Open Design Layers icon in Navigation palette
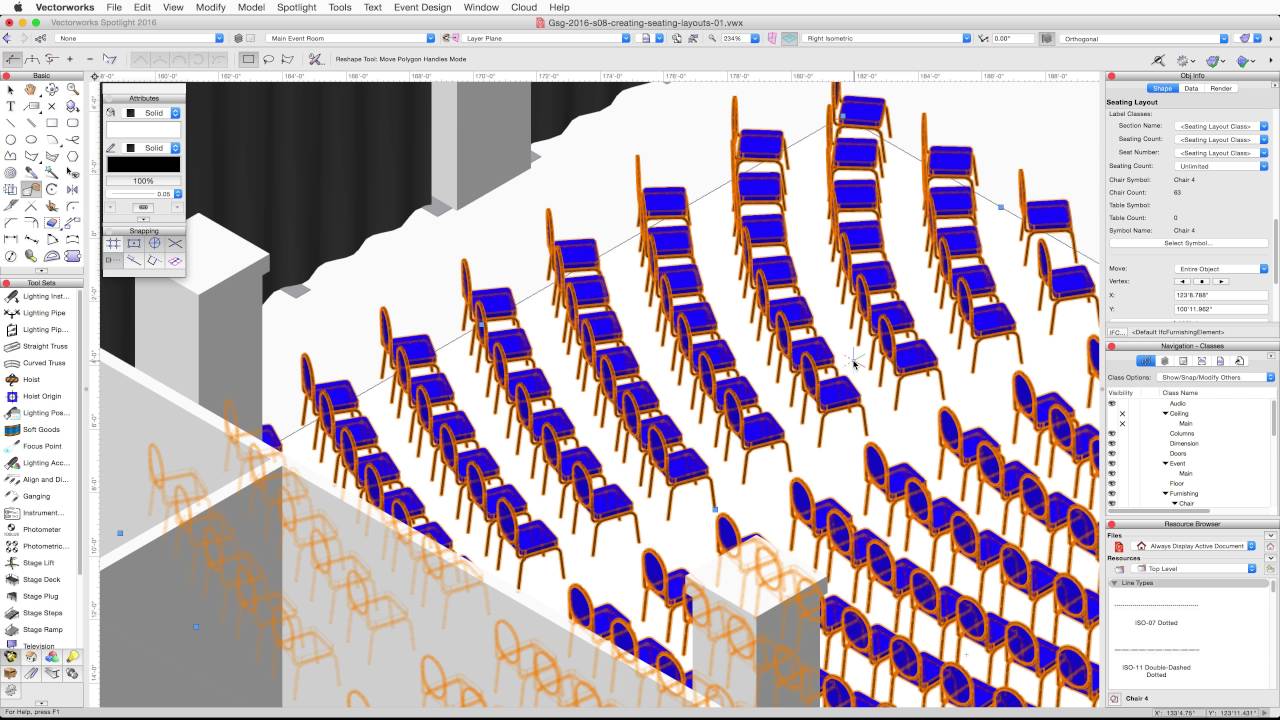The height and width of the screenshot is (720, 1280). (x=1165, y=361)
